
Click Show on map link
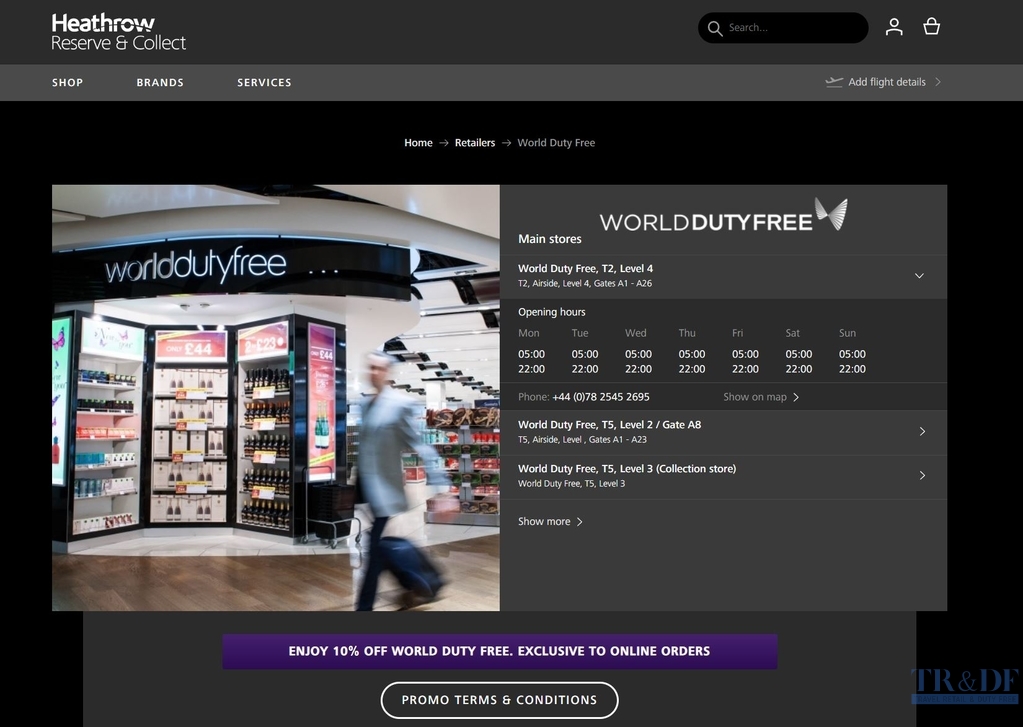point(761,397)
